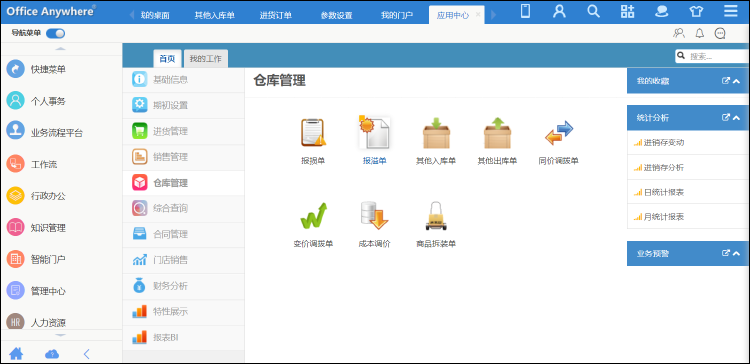Screen dimensions: 750x364
Task: Select 仓库管理 in the module list
Action: [183, 183]
